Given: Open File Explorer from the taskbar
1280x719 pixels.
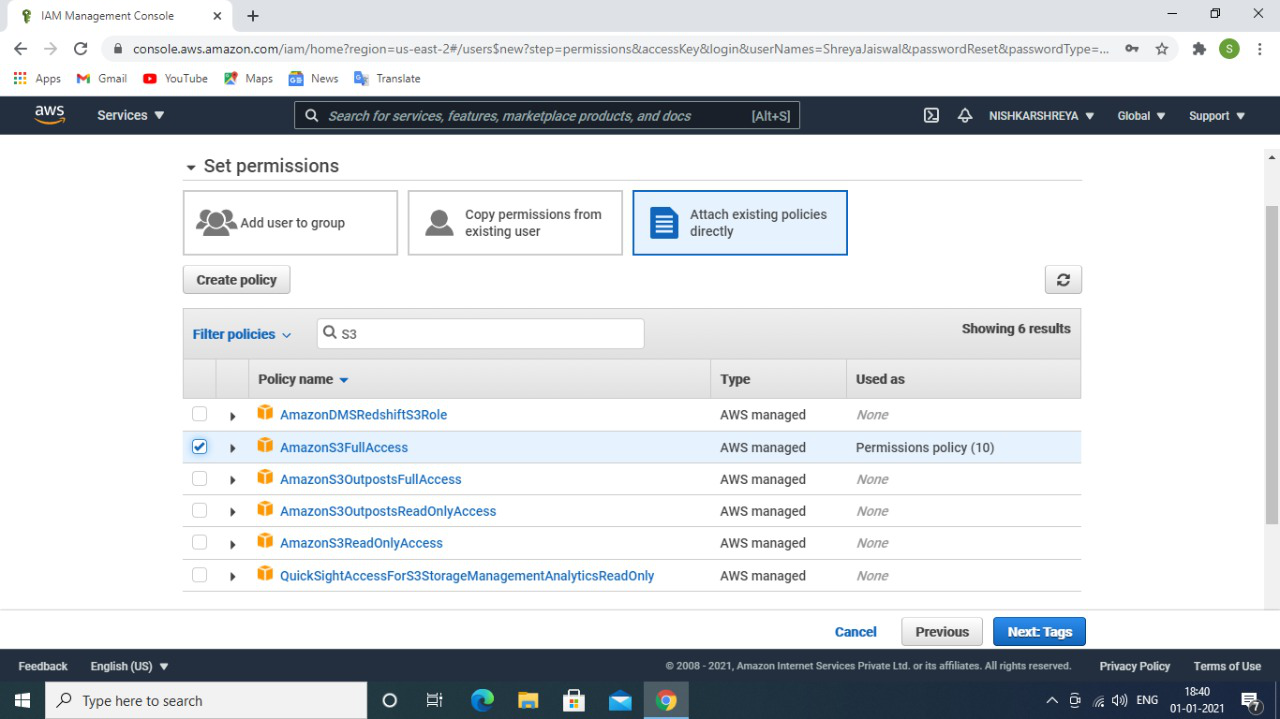Looking at the screenshot, I should click(528, 700).
